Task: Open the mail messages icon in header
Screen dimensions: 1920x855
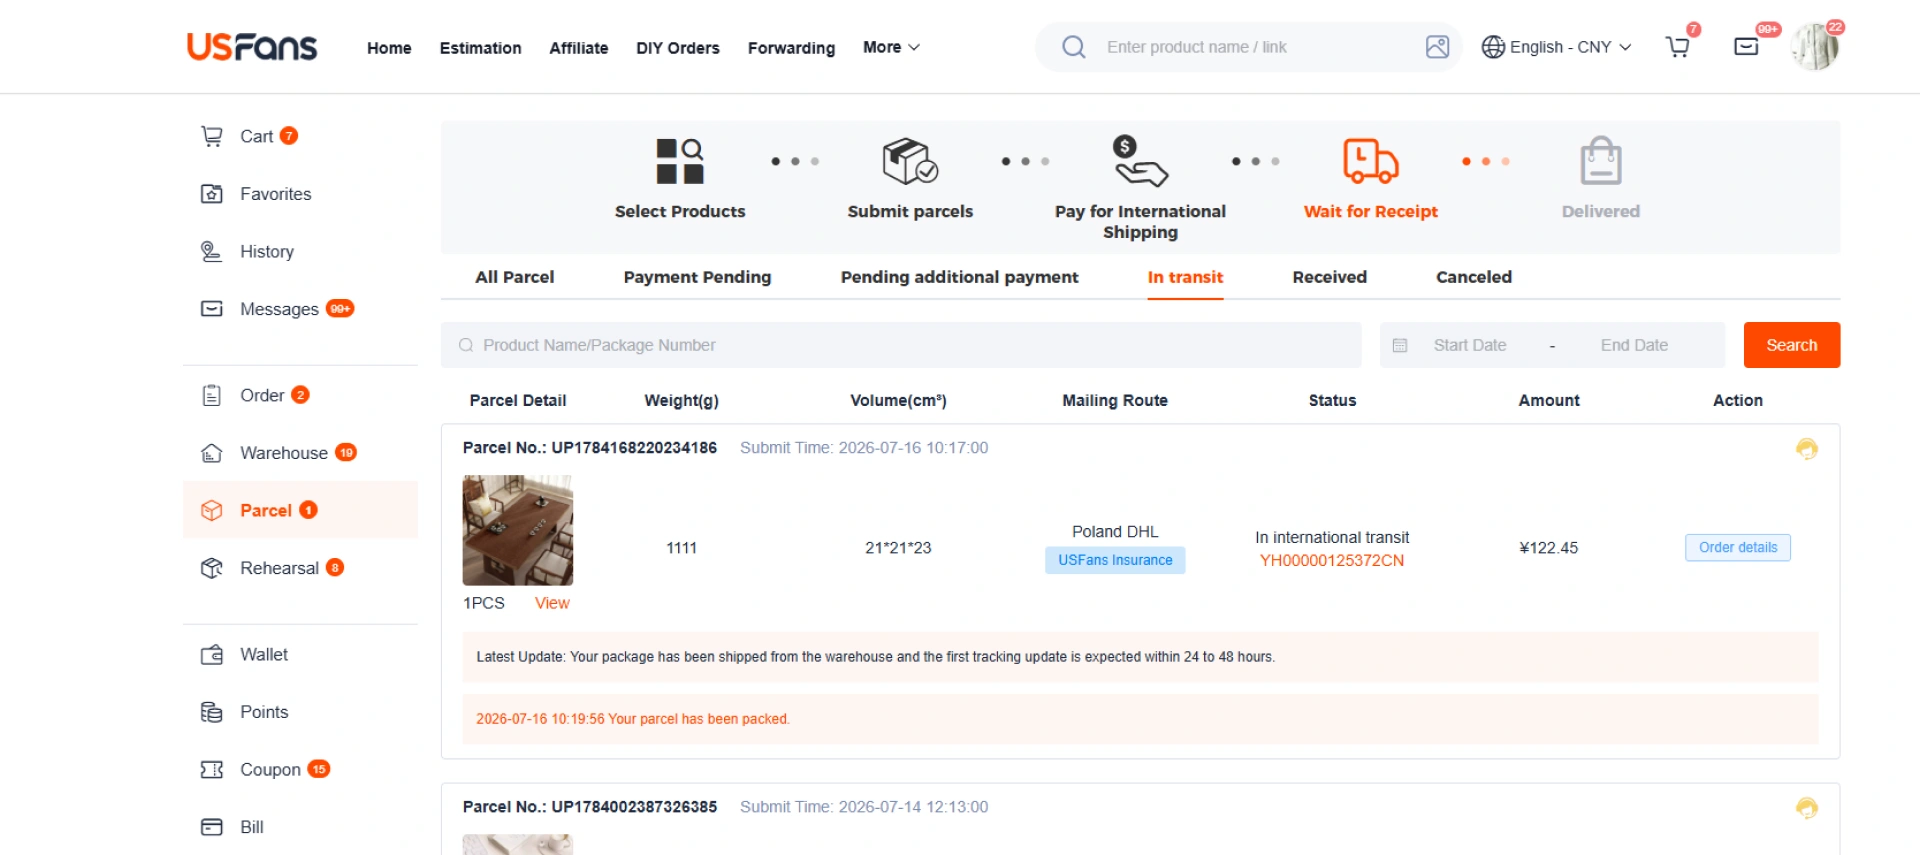Action: (x=1746, y=47)
